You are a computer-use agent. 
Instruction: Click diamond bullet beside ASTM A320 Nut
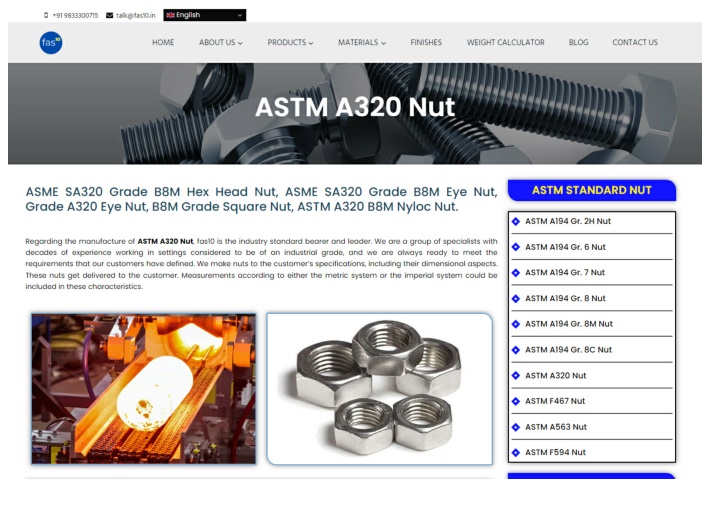(516, 376)
